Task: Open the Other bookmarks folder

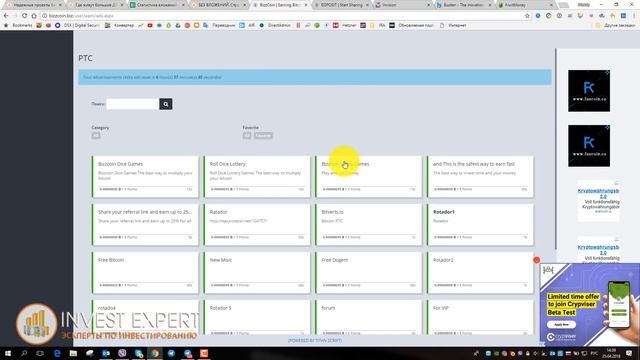Action: coord(616,25)
